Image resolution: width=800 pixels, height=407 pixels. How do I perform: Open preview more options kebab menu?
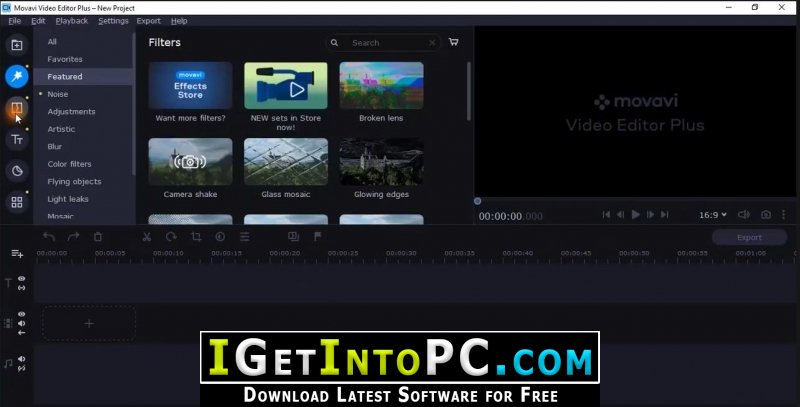coord(784,215)
